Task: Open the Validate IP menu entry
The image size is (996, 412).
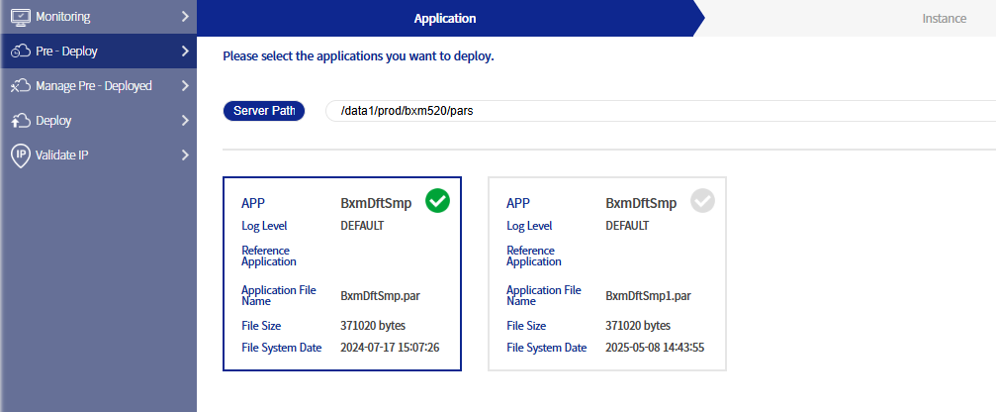Action: point(62,155)
